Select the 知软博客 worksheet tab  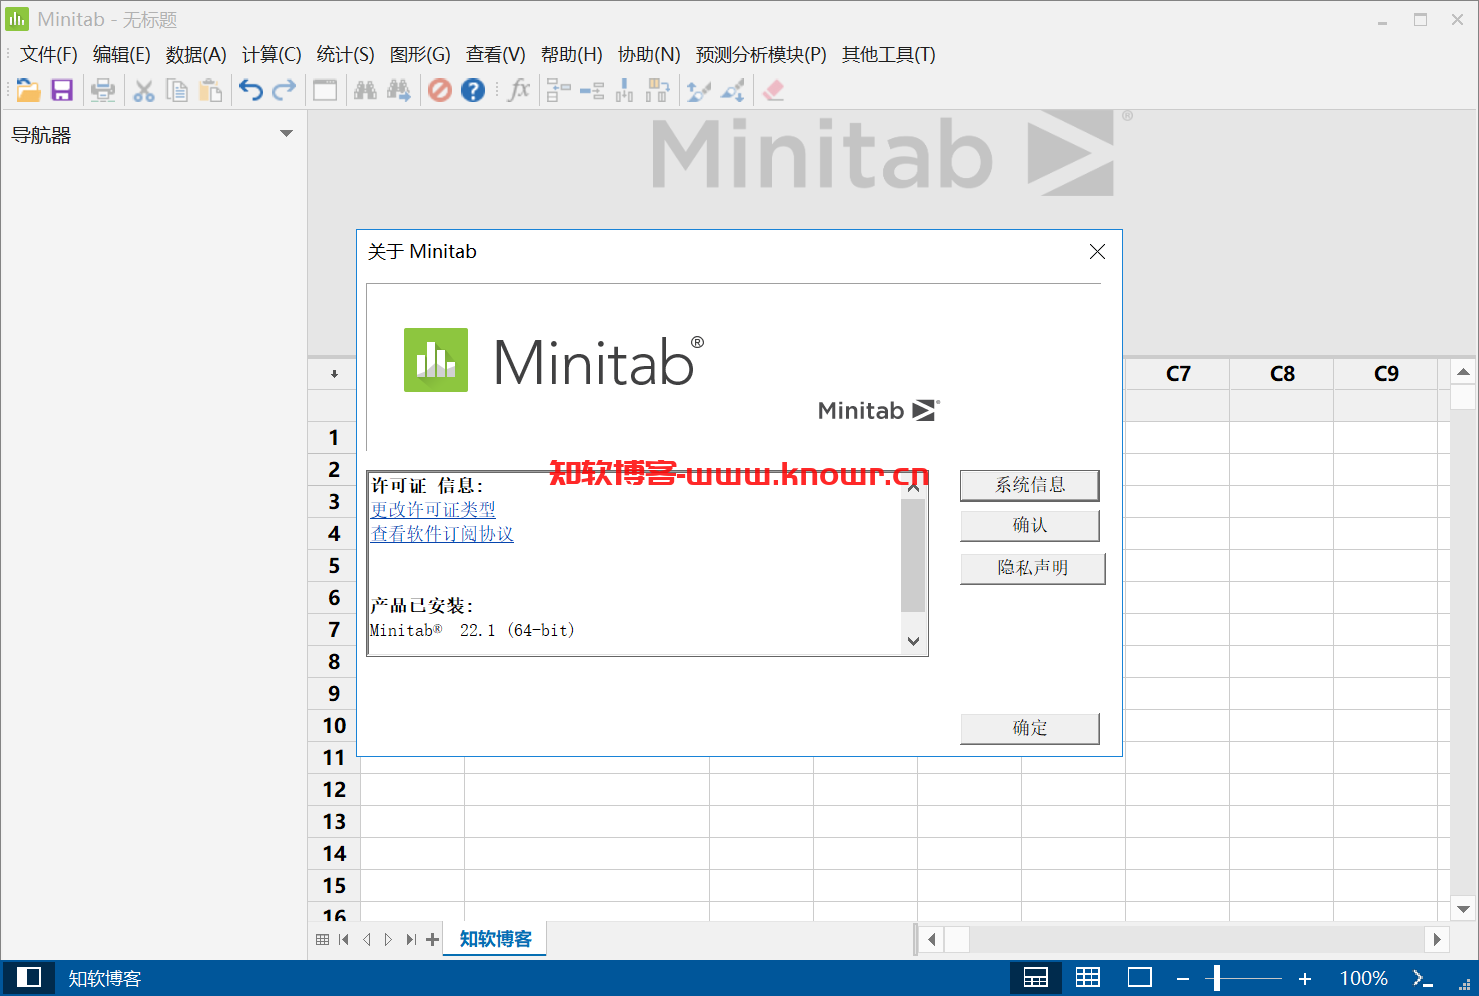[495, 939]
